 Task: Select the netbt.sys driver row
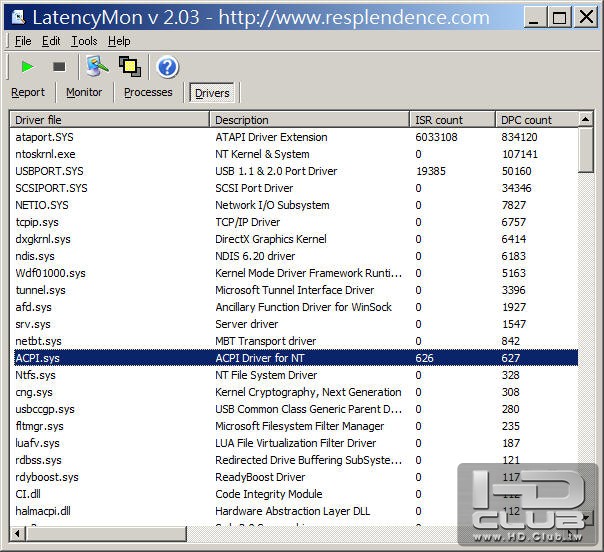[x=296, y=341]
